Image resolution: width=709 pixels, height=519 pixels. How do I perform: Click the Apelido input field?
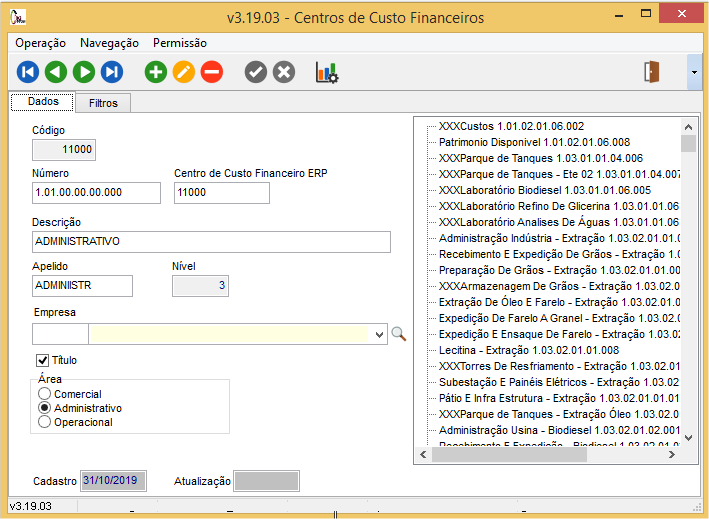82,286
